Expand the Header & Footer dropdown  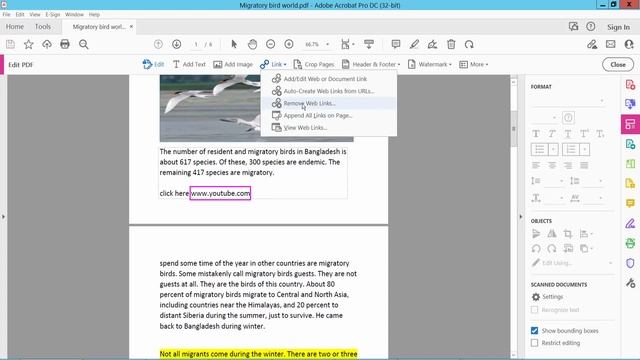[371, 64]
